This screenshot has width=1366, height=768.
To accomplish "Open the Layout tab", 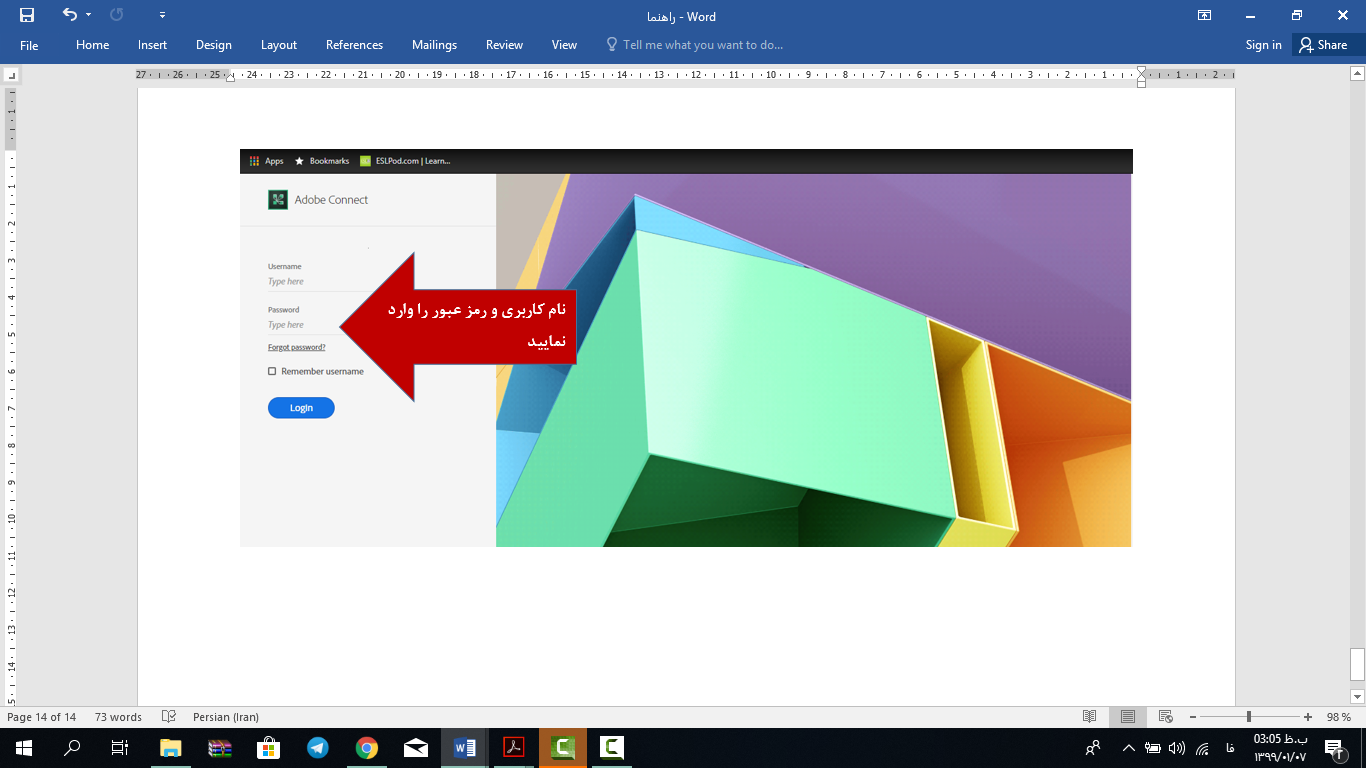I will click(x=279, y=45).
